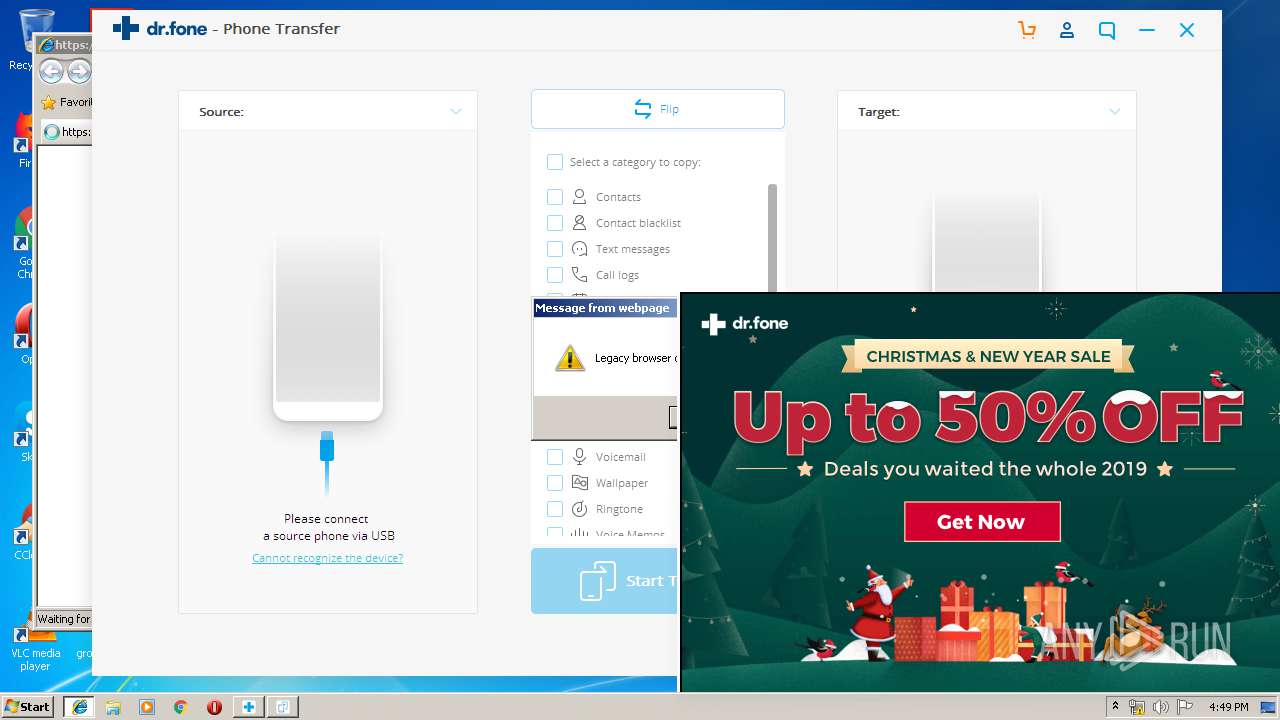
Task: Click the 'Contacts' category label
Action: [x=618, y=197]
